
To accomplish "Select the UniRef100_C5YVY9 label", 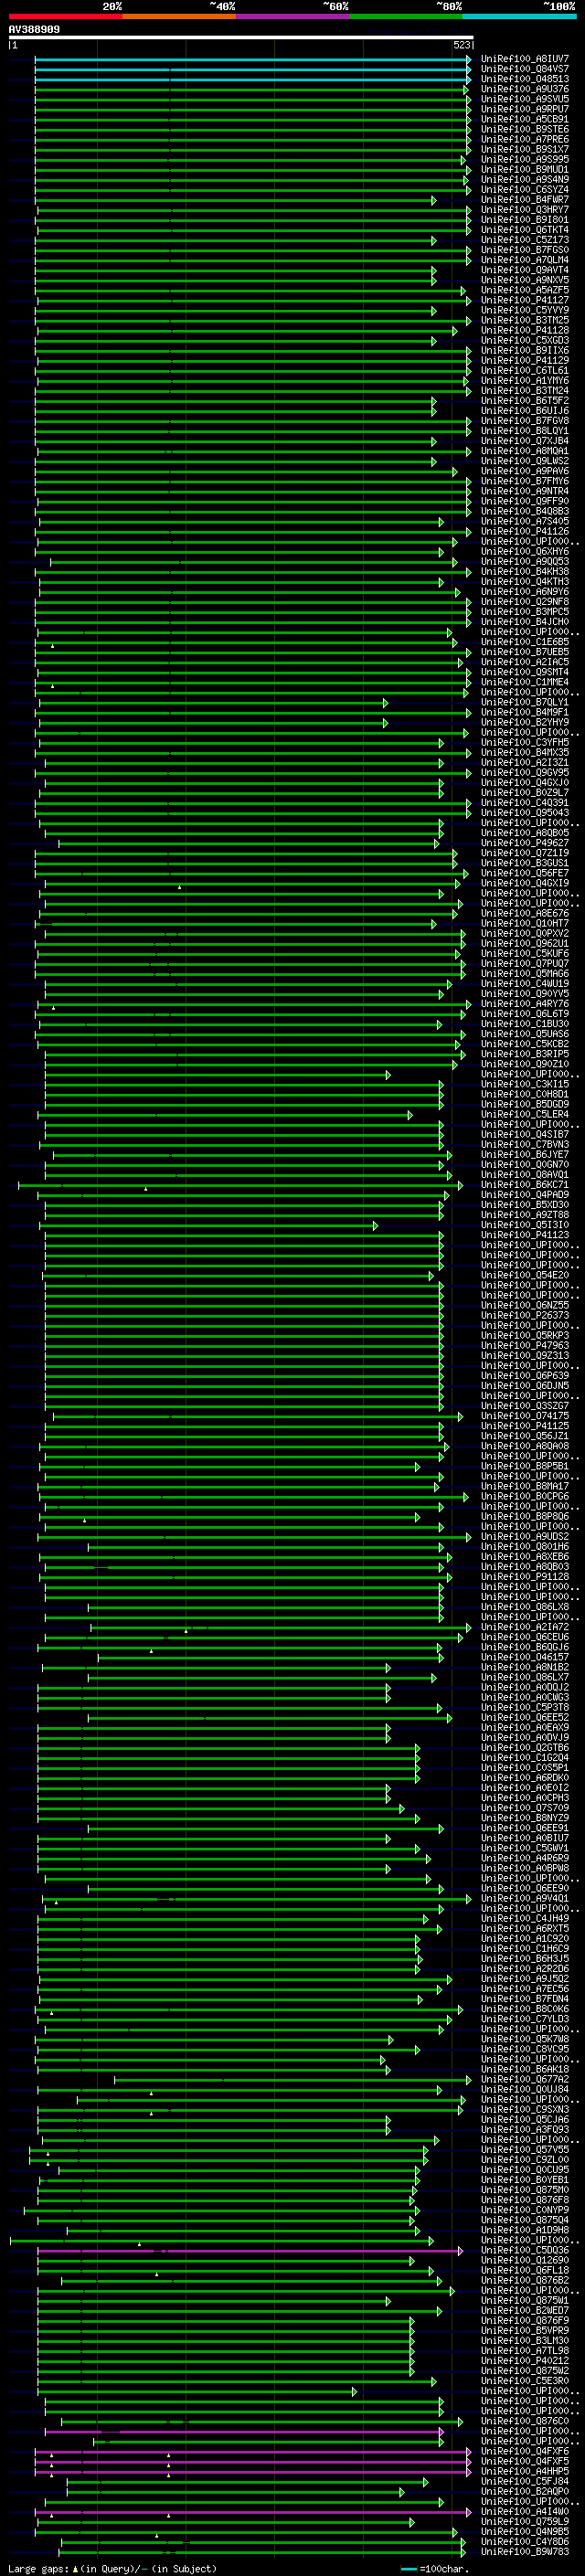I will (x=525, y=310).
